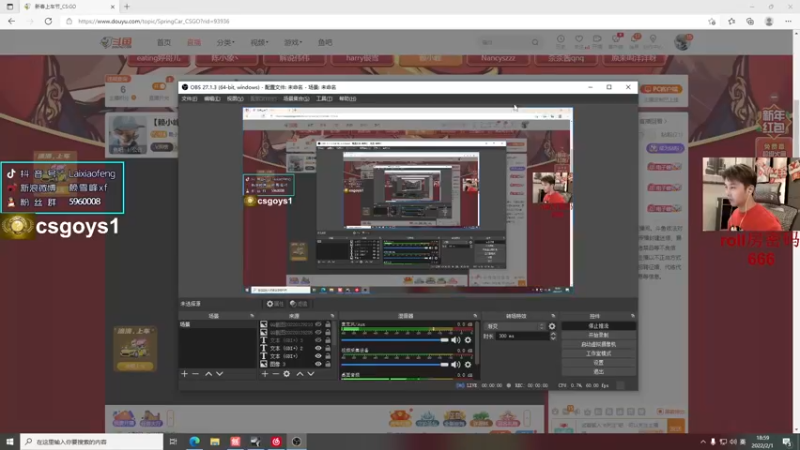Screen dimensions: 800x450
Task: Open the OBS 视图 menu
Action: [235, 99]
